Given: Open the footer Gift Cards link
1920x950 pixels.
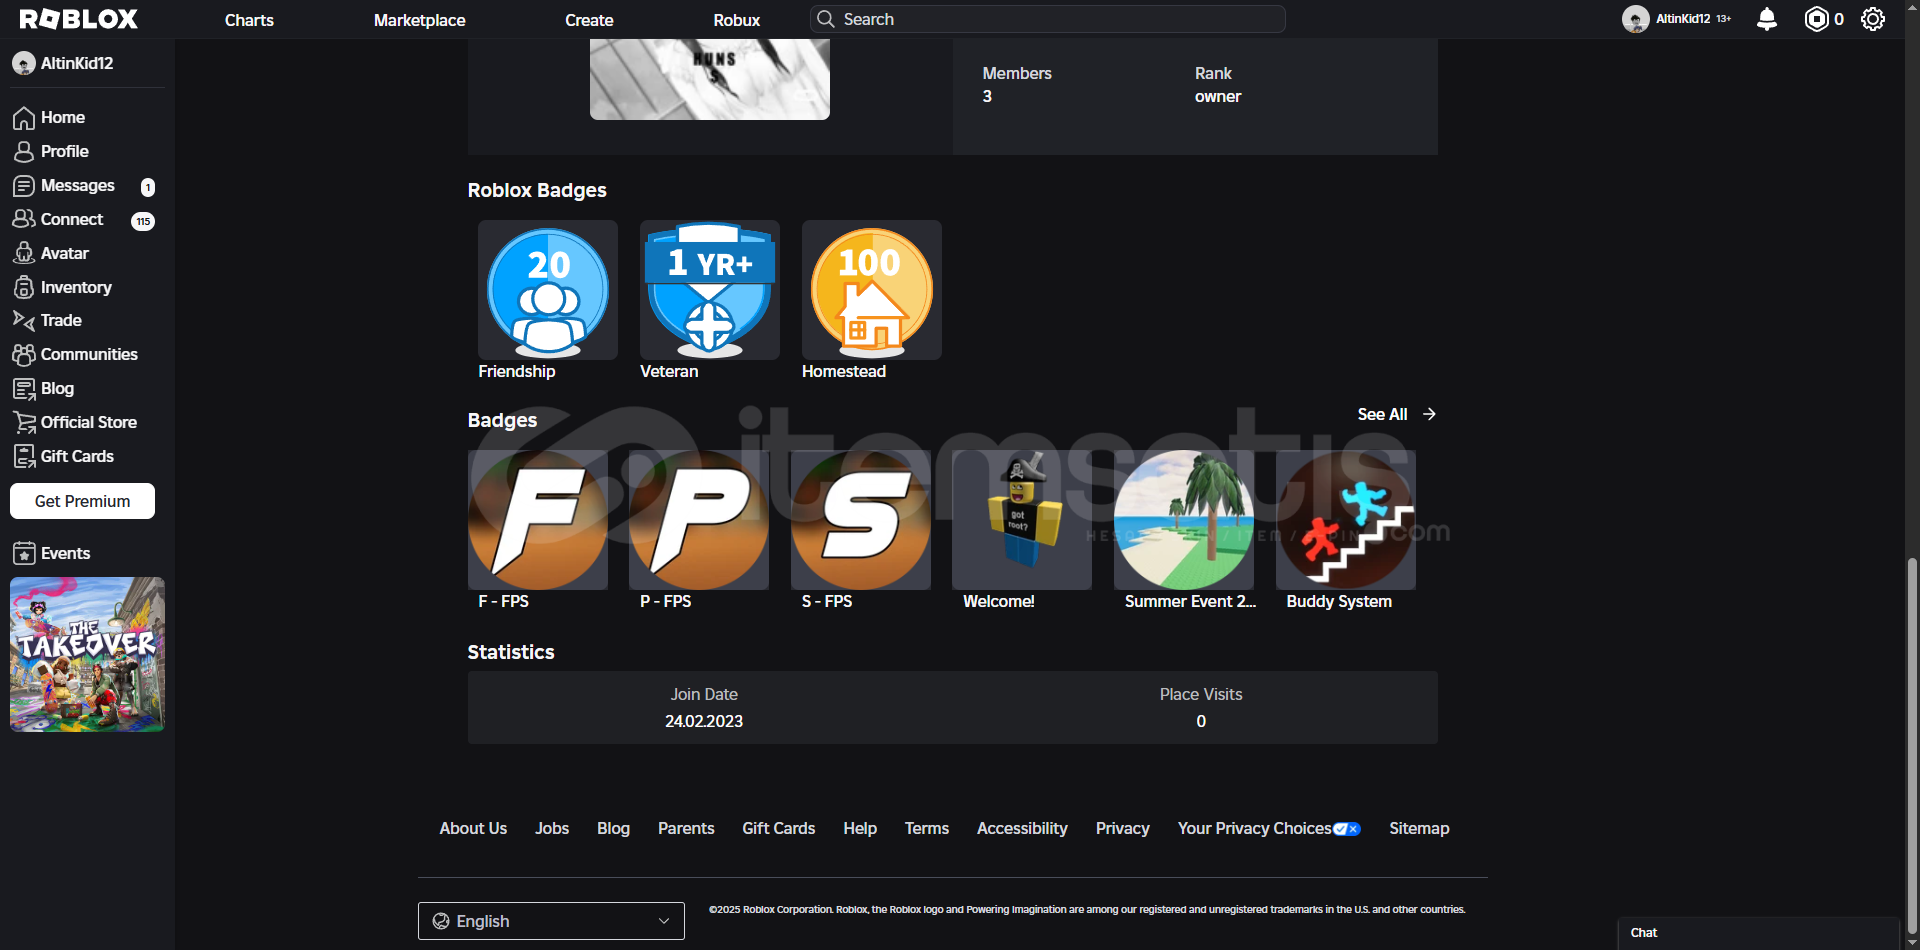Looking at the screenshot, I should [x=779, y=828].
